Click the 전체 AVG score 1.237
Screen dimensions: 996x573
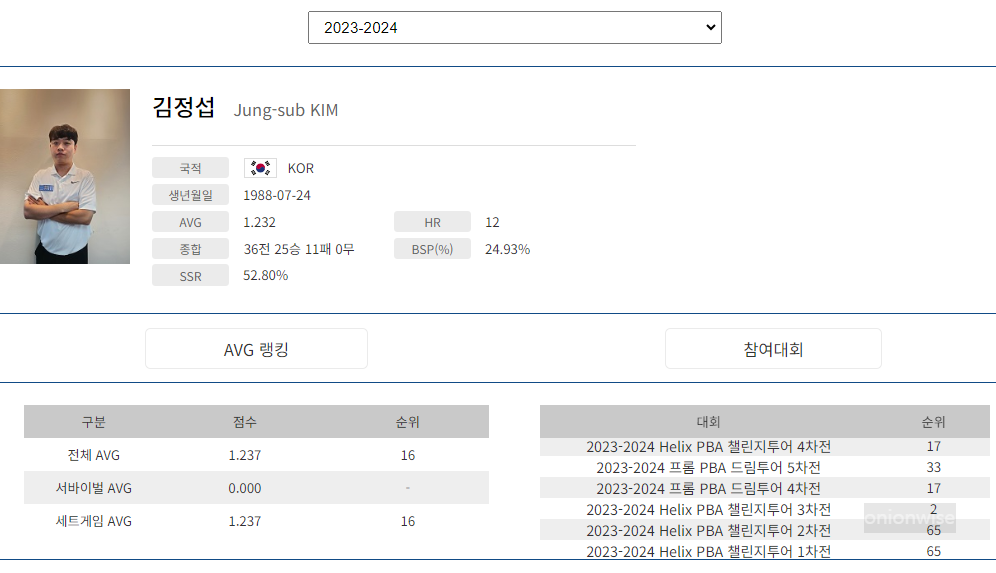[245, 455]
